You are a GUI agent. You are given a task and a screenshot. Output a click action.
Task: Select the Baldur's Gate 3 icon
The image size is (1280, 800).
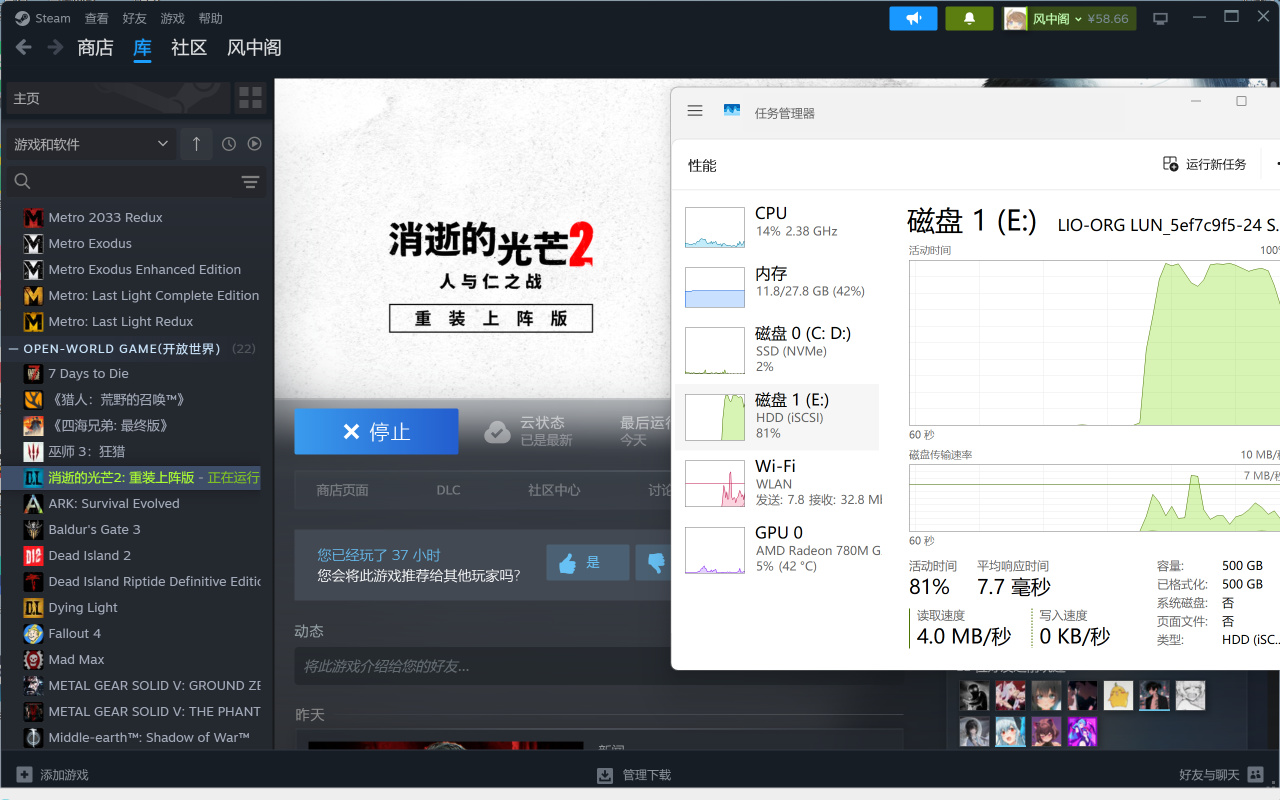33,529
